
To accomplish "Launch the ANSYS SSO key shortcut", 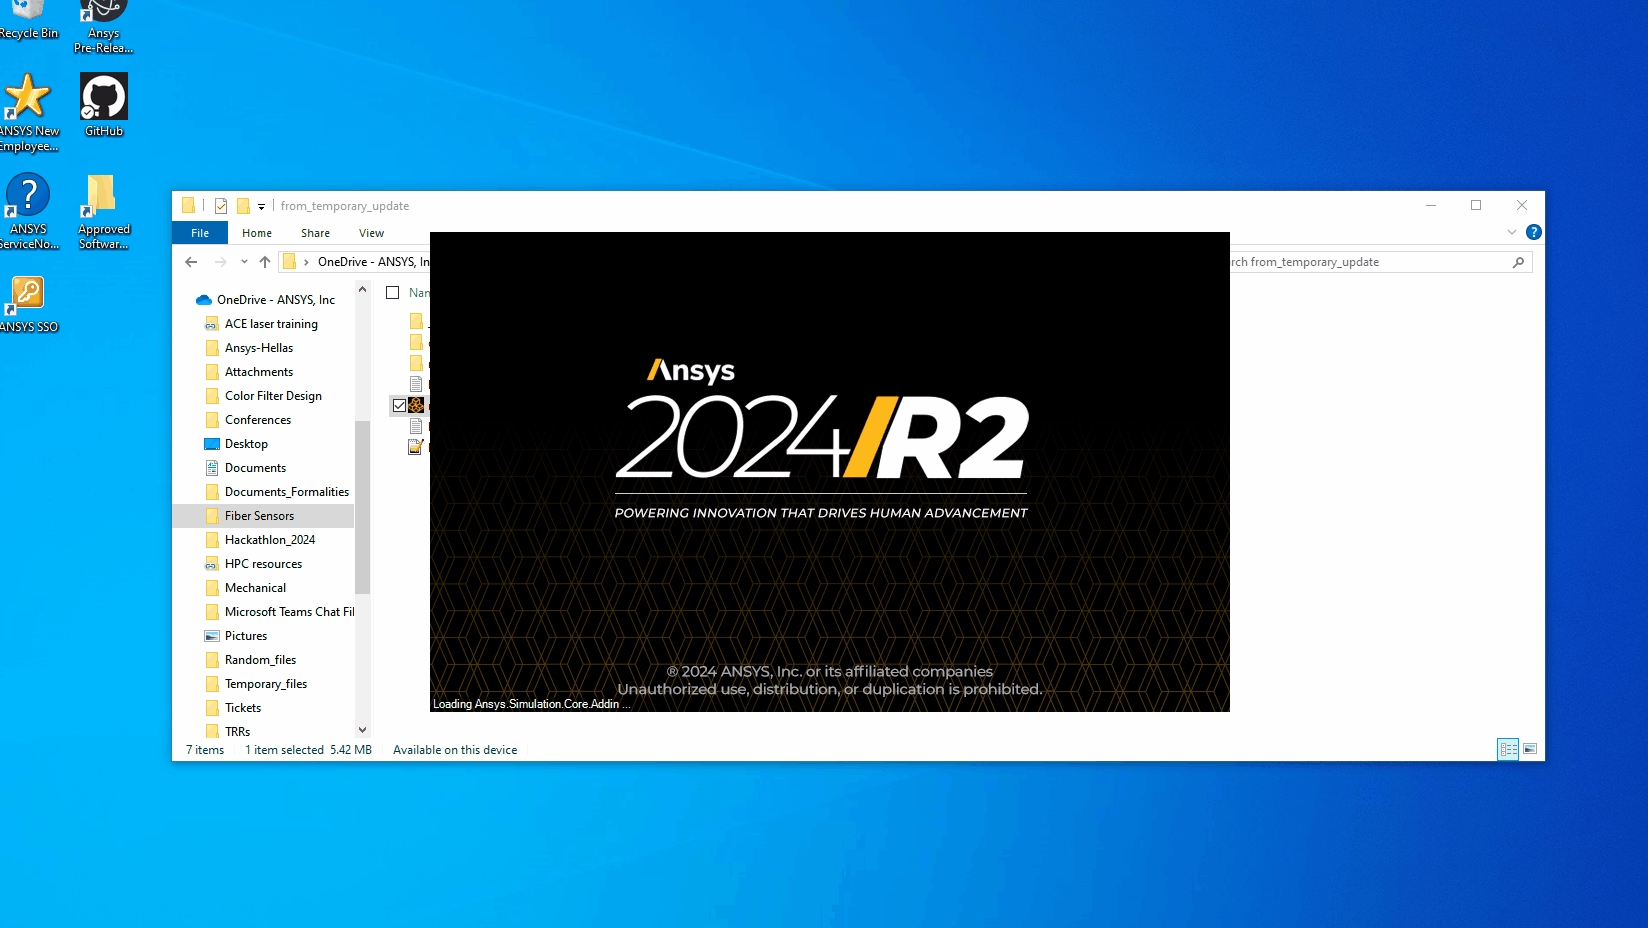I will 28,304.
